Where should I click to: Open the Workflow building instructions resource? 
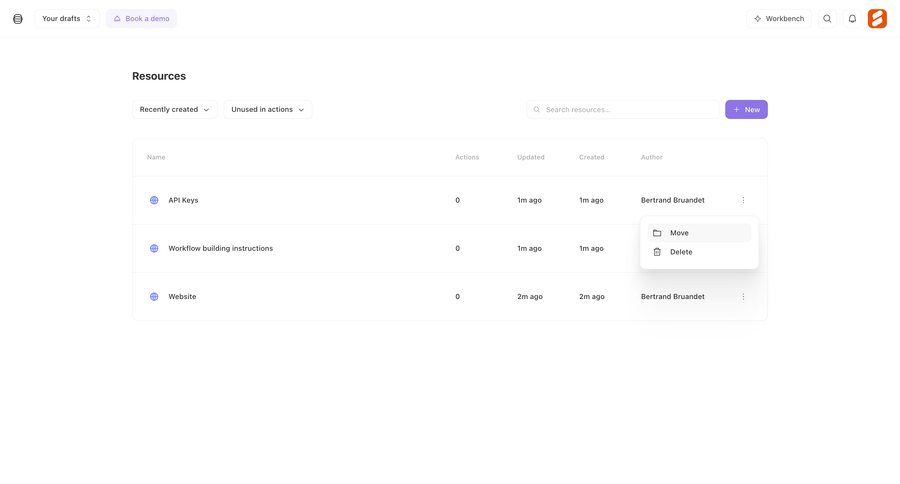click(220, 249)
